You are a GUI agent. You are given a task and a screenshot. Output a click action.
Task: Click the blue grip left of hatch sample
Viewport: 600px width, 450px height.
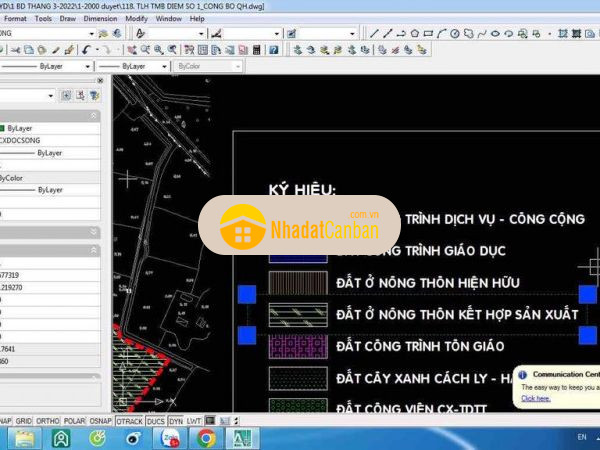tap(247, 294)
